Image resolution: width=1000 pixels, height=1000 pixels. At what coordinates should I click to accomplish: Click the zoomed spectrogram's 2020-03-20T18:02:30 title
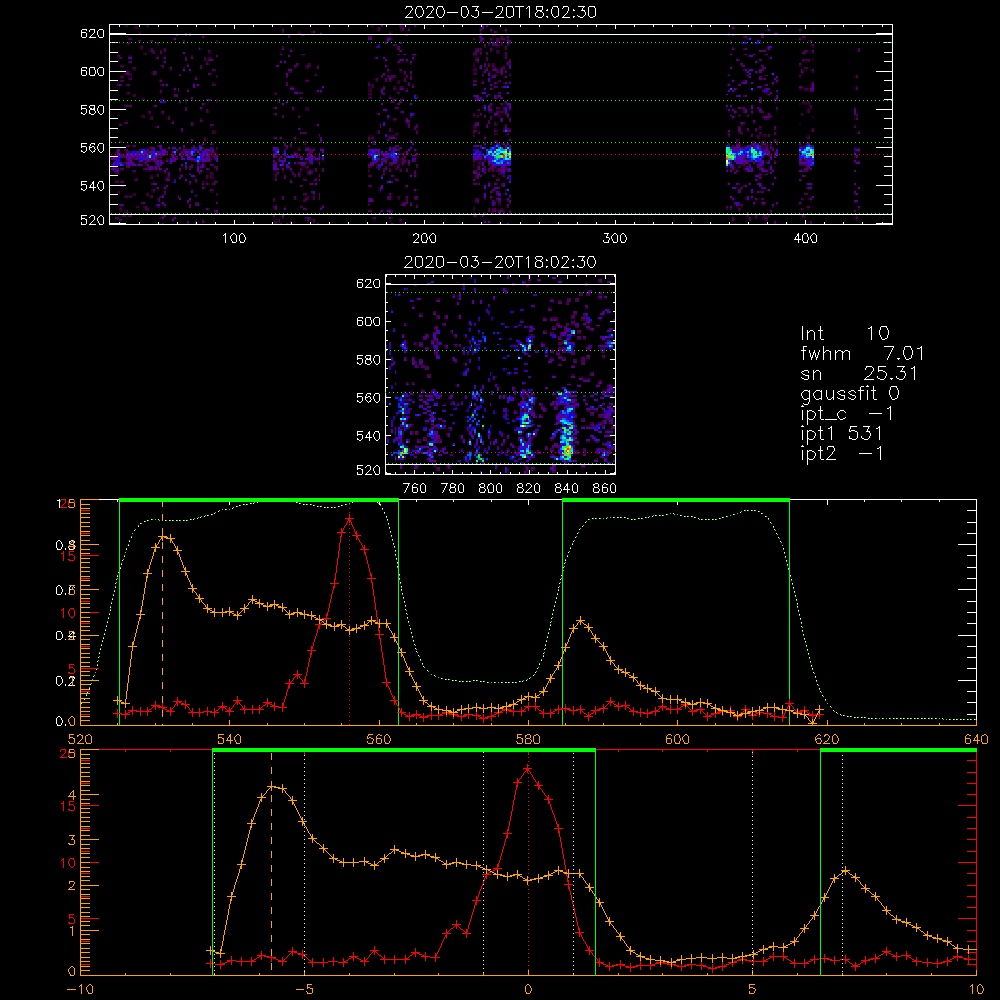click(x=500, y=262)
